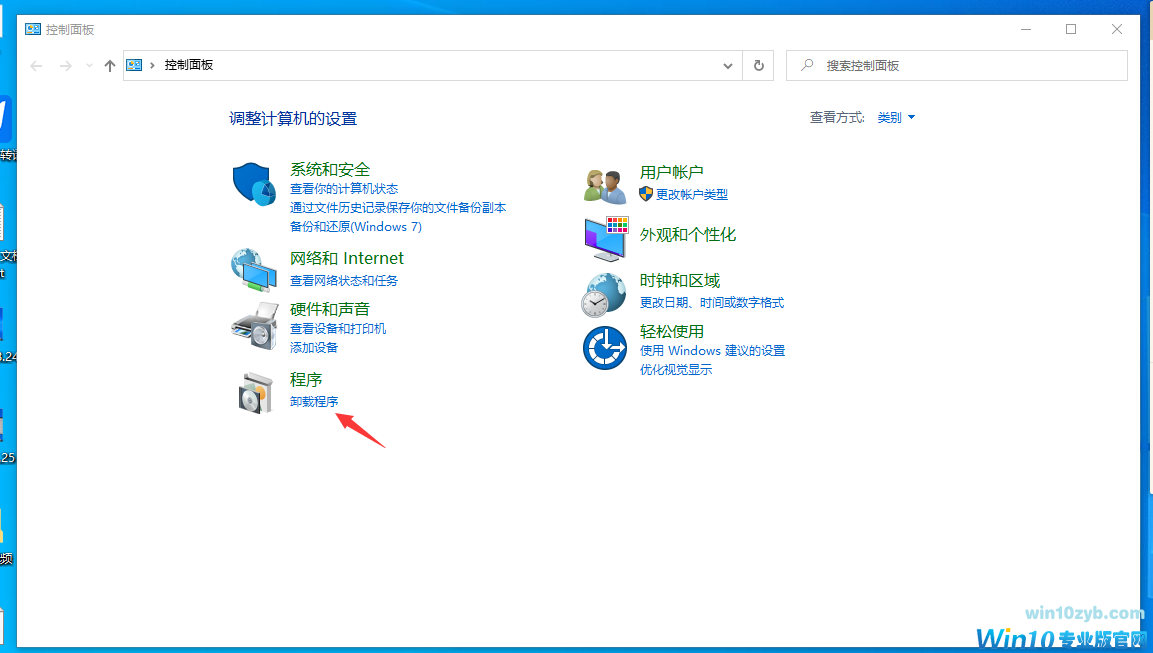Click the Hardware and Sound printer icon
The height and width of the screenshot is (653, 1153).
(x=254, y=325)
